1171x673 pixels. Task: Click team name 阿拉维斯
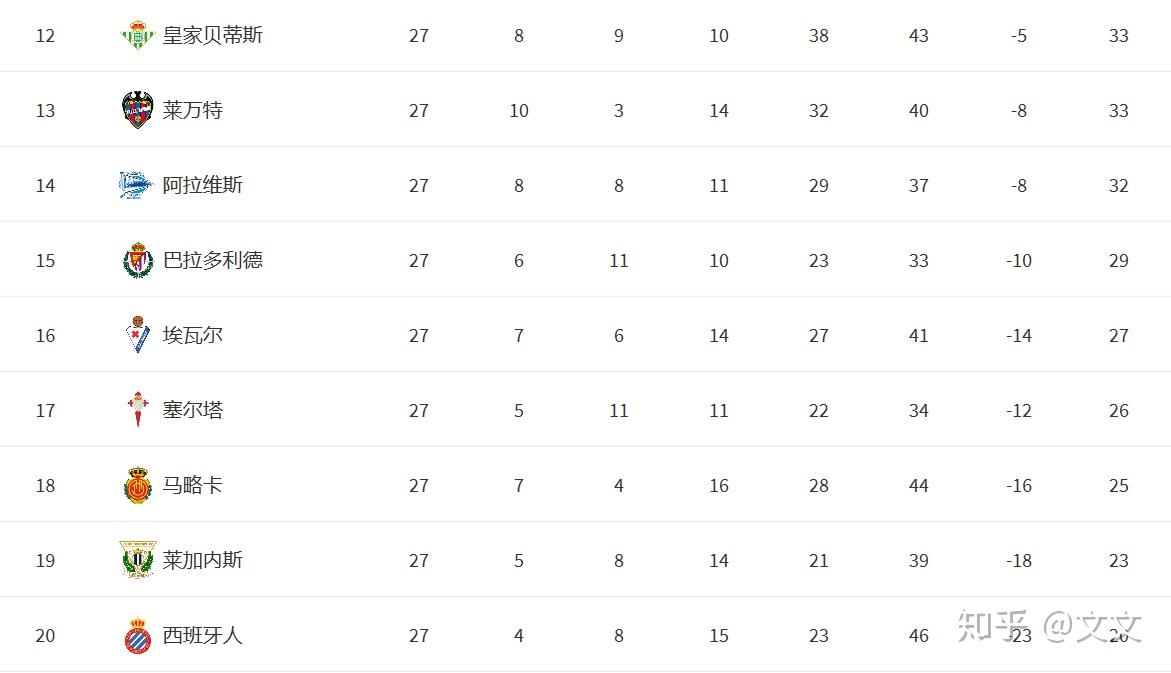pyautogui.click(x=203, y=185)
